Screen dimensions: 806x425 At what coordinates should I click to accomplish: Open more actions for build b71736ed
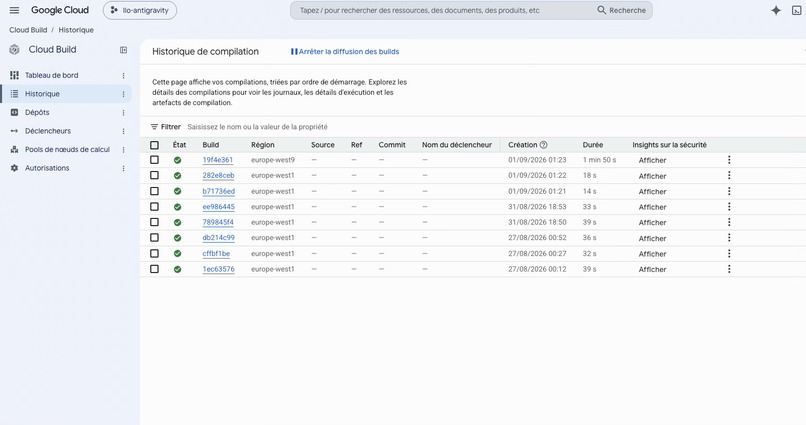(x=729, y=191)
